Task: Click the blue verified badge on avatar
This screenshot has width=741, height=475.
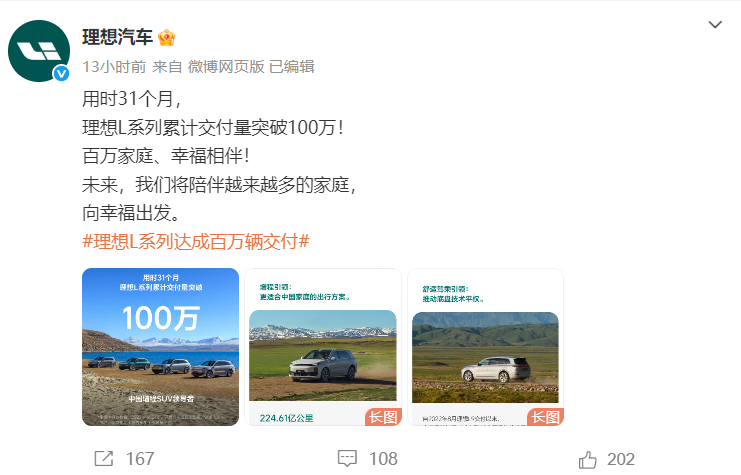Action: point(61,73)
